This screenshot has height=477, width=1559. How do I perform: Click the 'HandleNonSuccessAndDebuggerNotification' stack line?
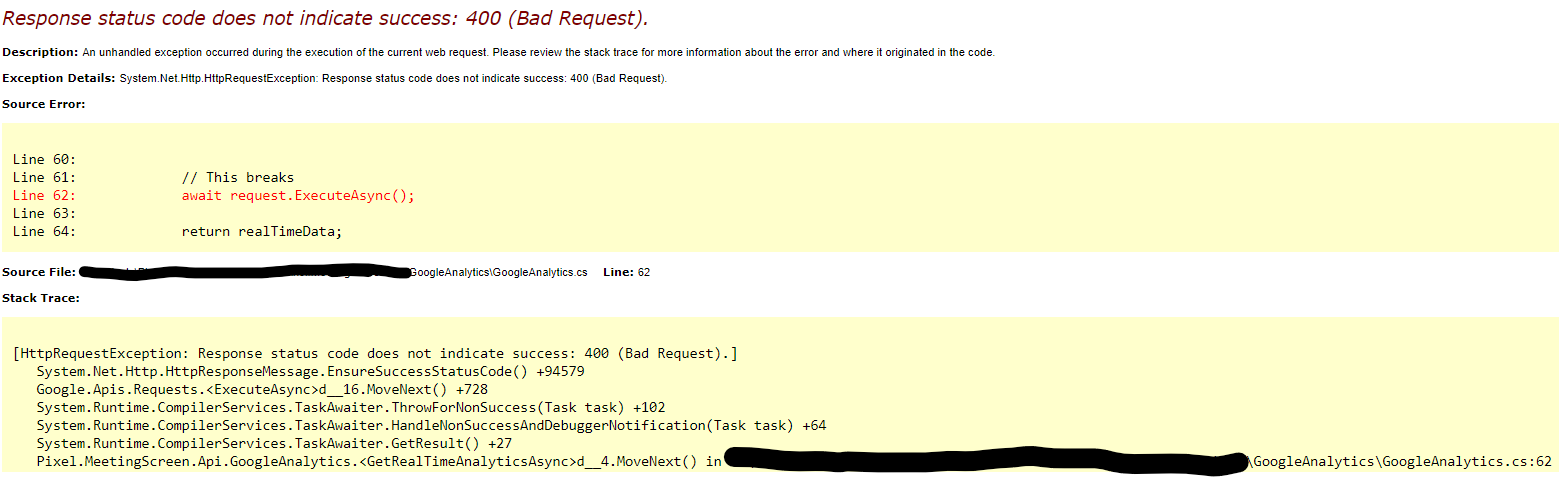(x=432, y=426)
